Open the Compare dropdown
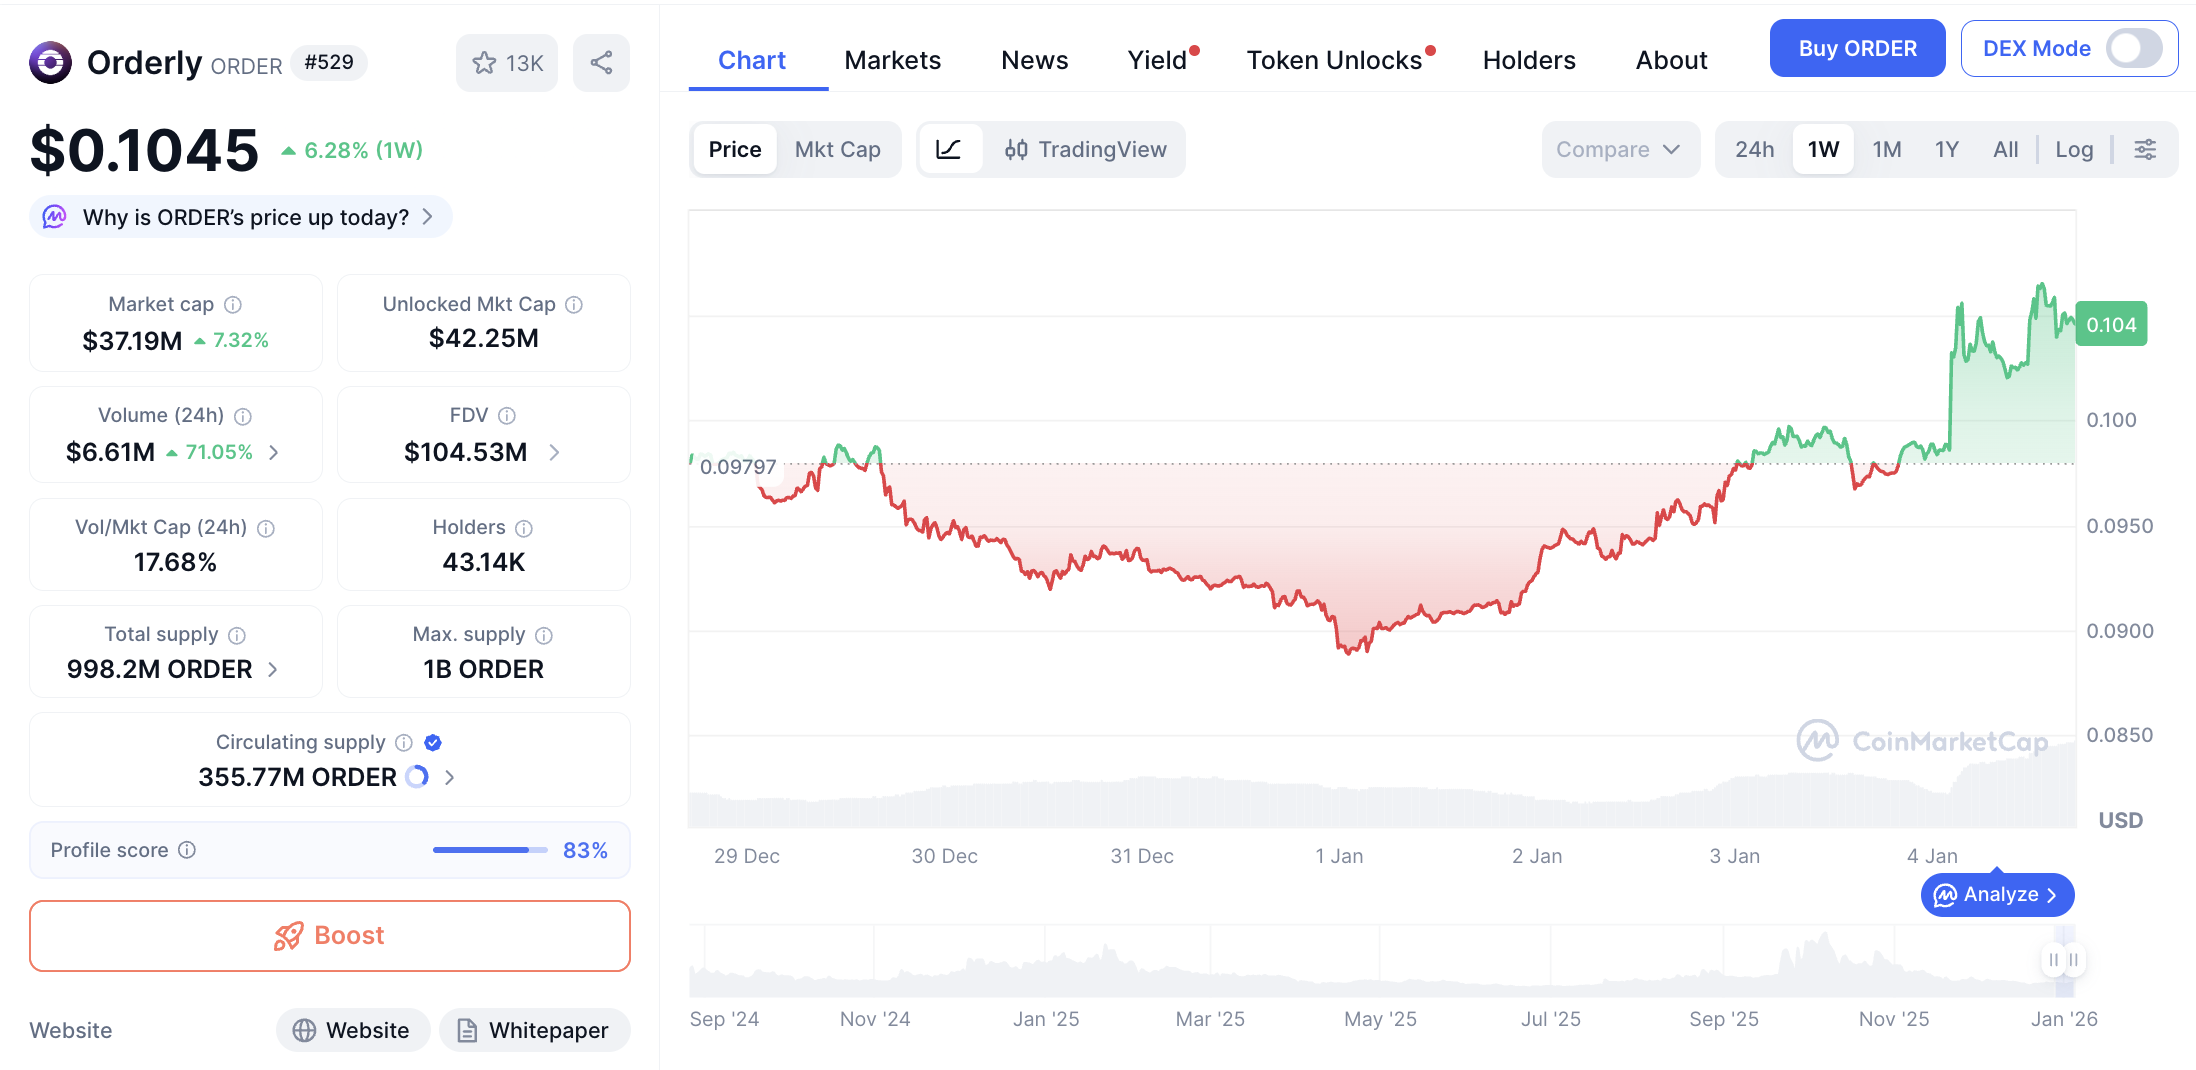The height and width of the screenshot is (1070, 2196). tap(1618, 150)
